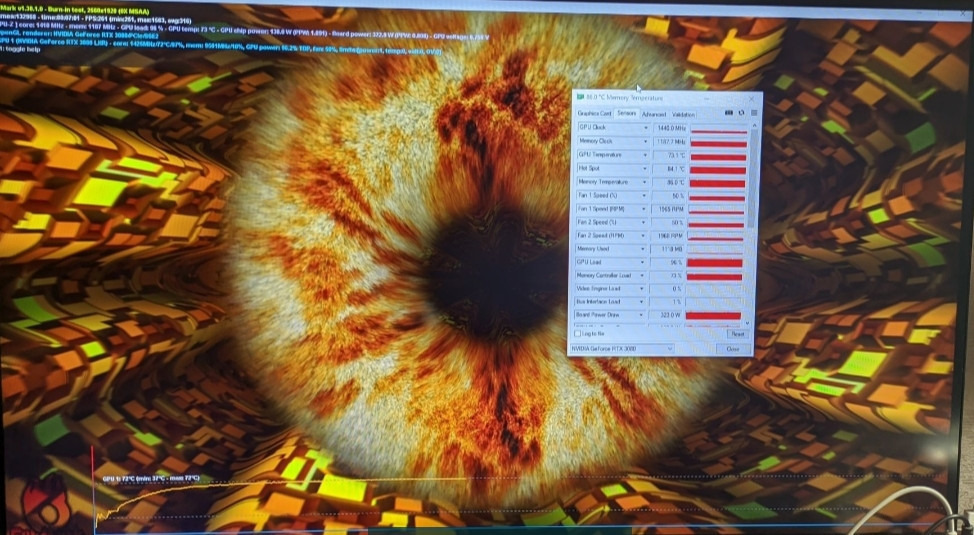This screenshot has width=974, height=535.
Task: Click the GPU Clock value 1440.0 MHz
Action: click(x=670, y=128)
